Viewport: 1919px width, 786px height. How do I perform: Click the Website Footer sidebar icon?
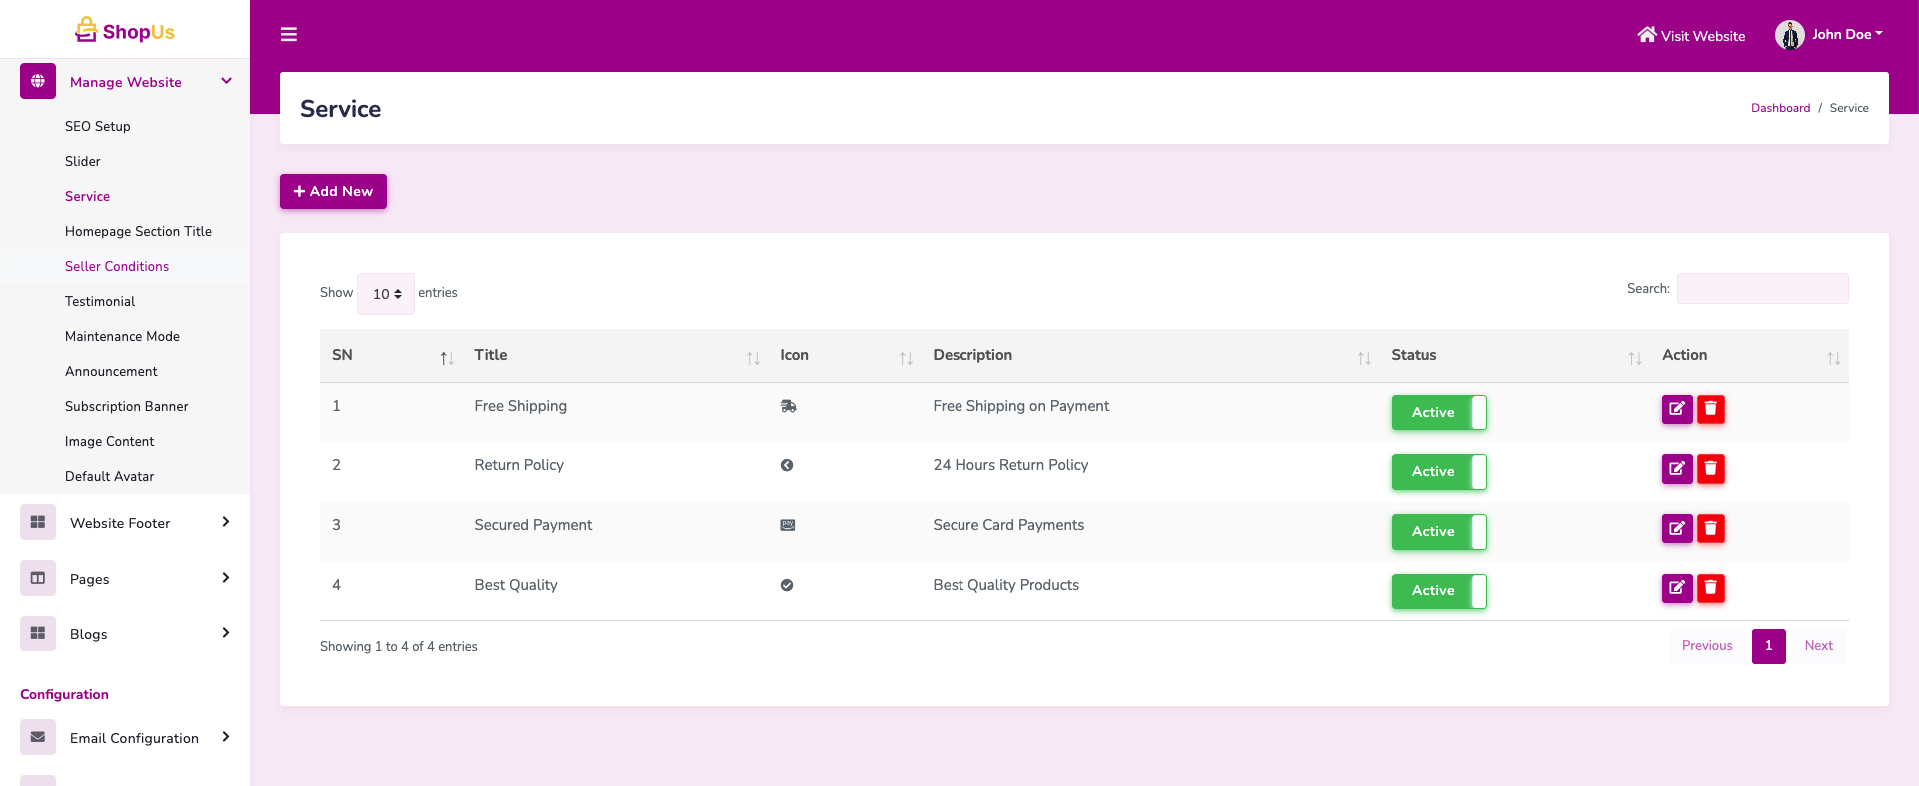coord(38,522)
